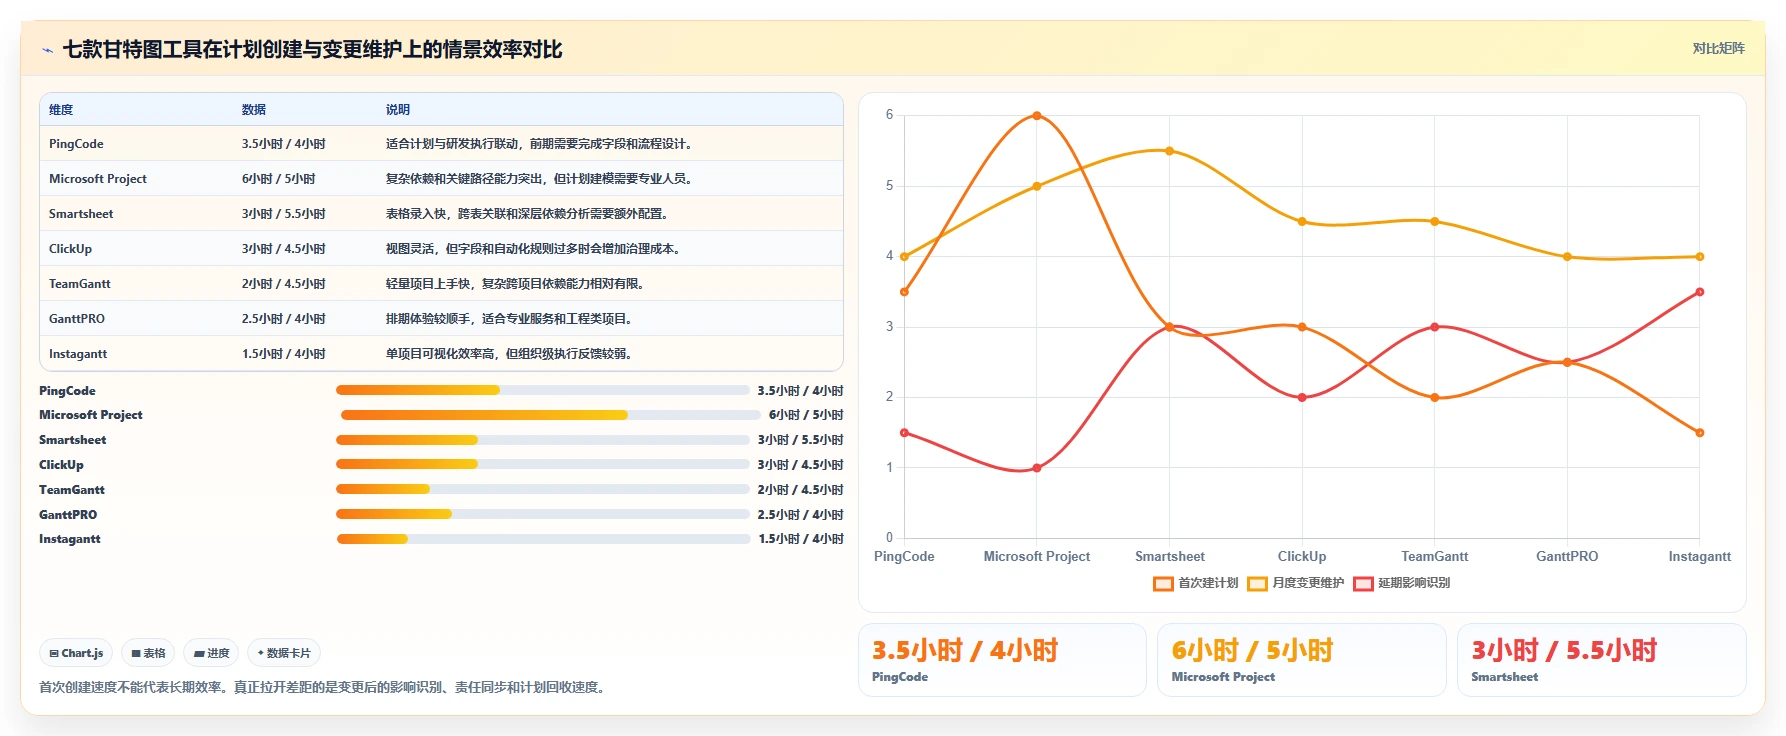This screenshot has height=736, width=1786.
Task: Click the Microsoft Project x-axis label
Action: coord(1037,557)
